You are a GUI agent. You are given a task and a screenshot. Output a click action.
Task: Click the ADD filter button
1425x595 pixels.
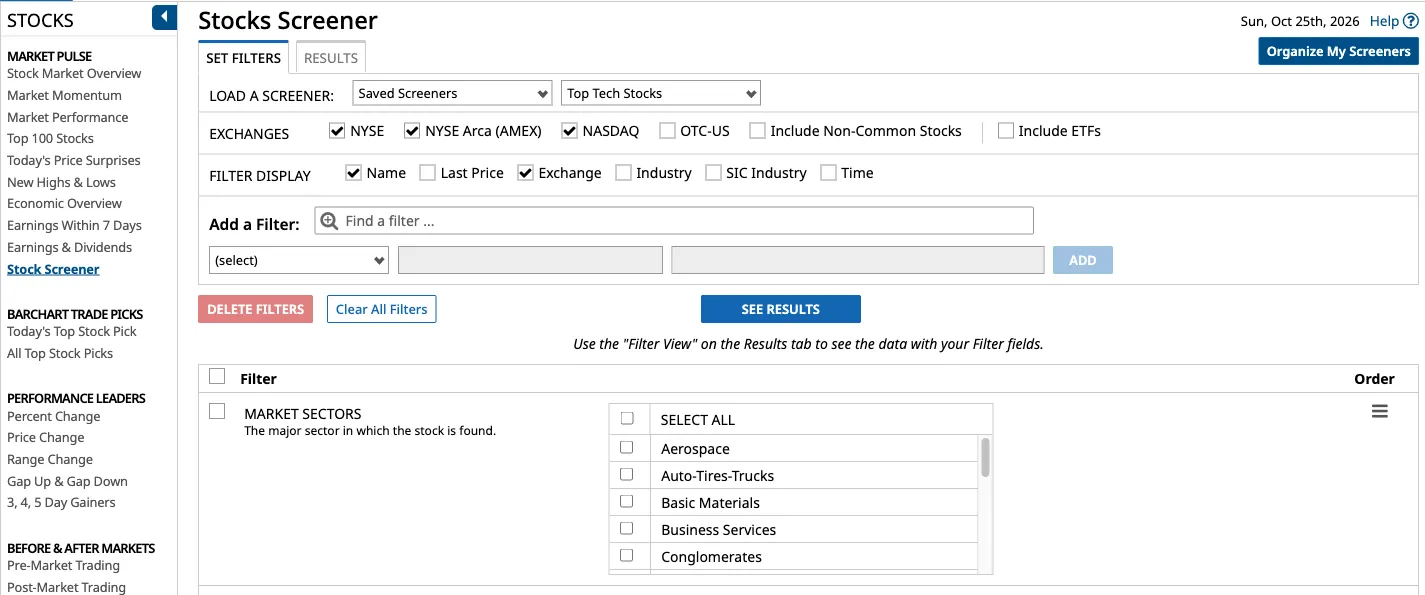point(1083,260)
